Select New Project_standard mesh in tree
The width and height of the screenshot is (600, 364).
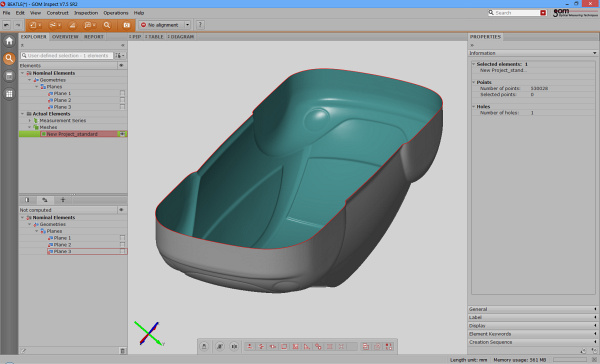click(x=72, y=134)
